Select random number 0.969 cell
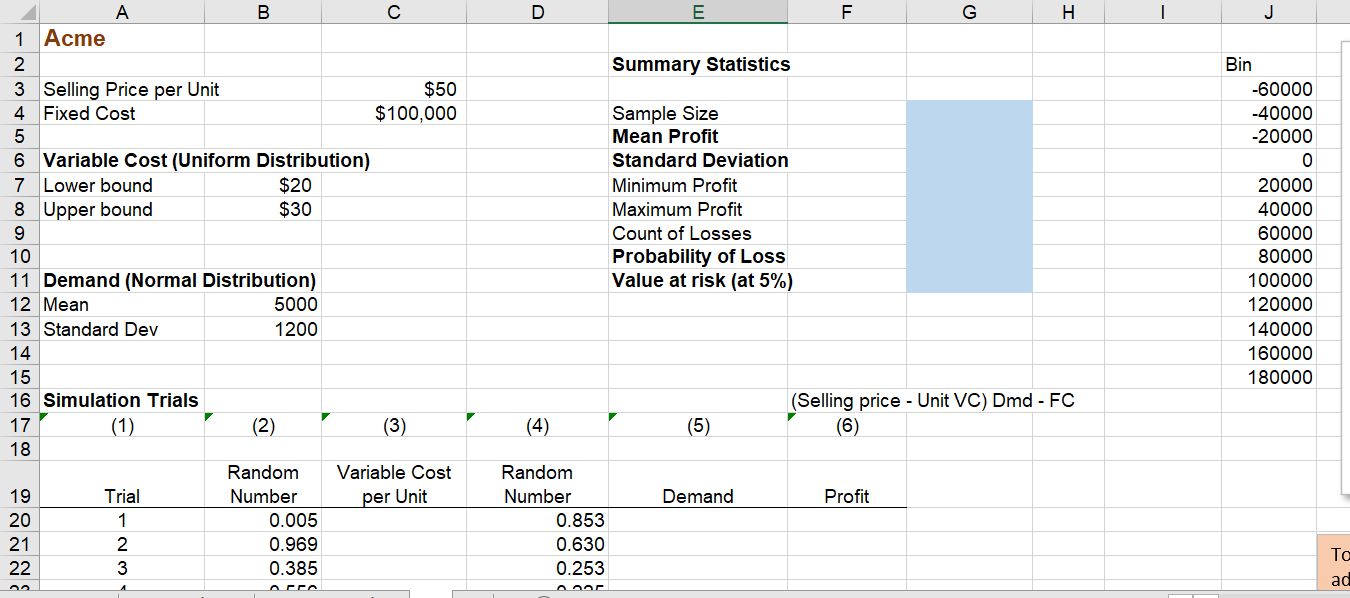Viewport: 1350px width, 598px height. click(x=263, y=544)
